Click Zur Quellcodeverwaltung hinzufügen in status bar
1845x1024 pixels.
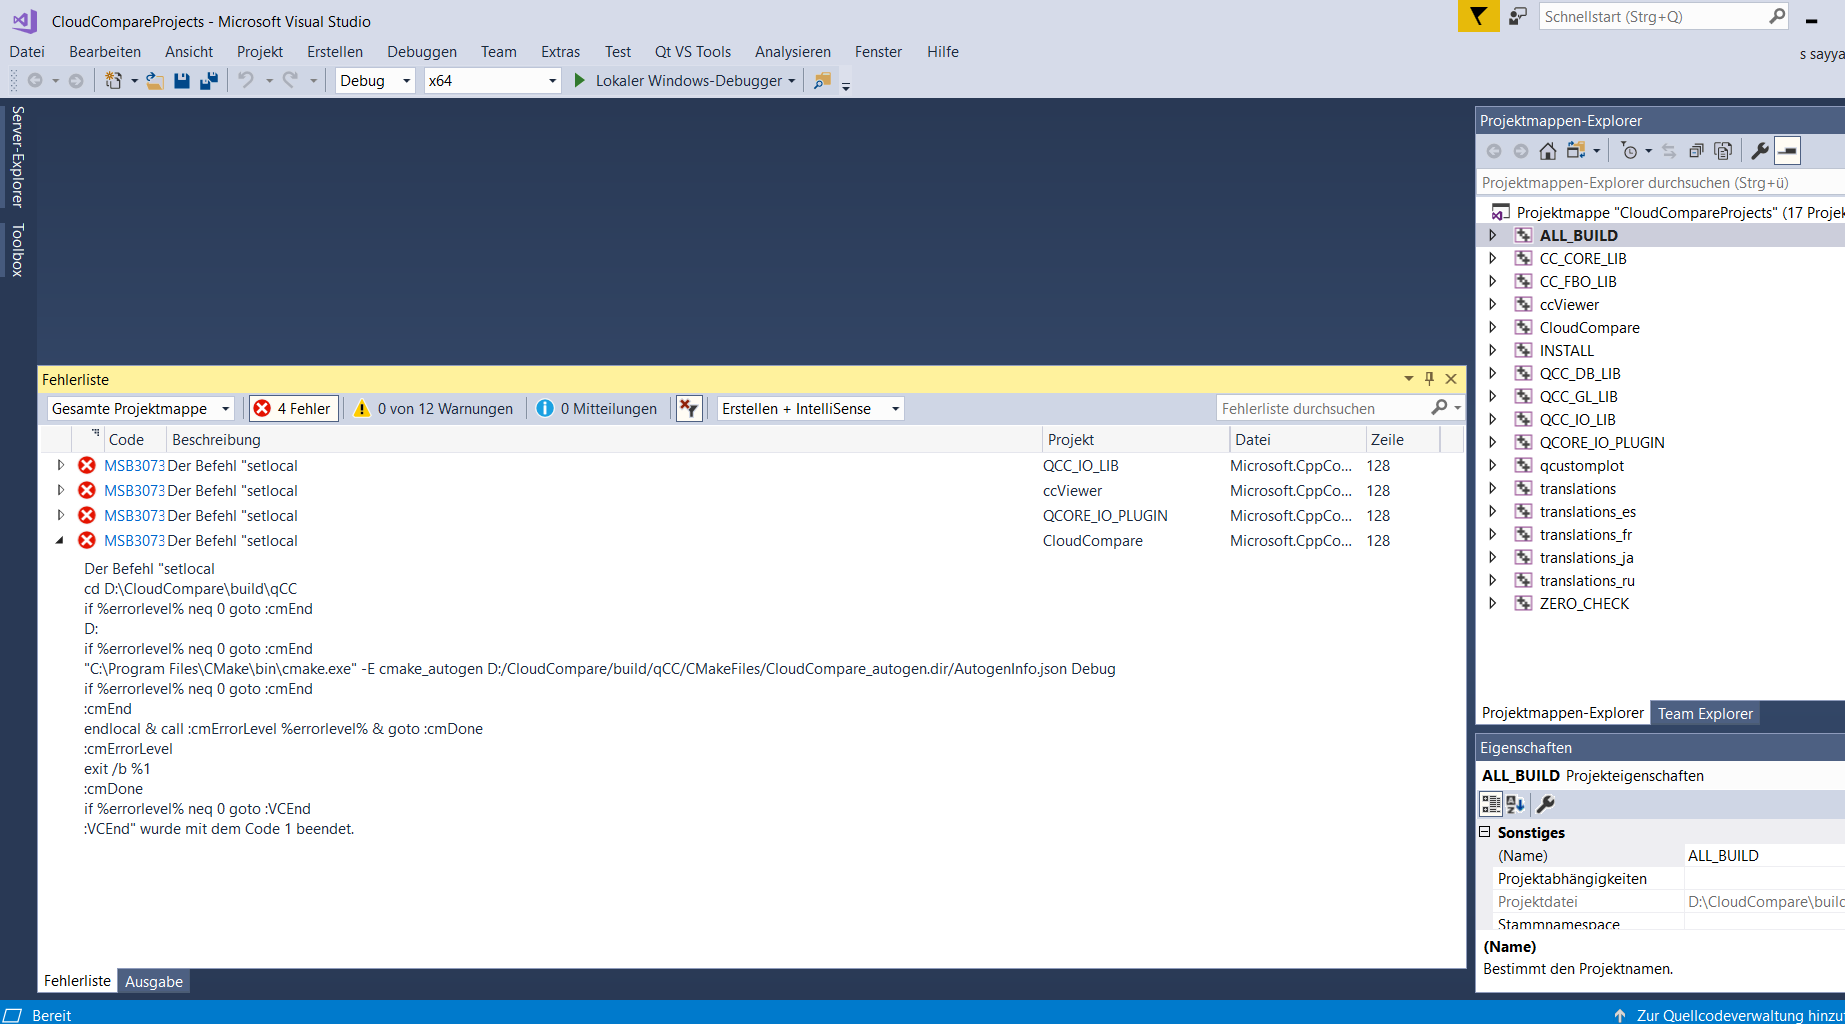1740,1015
